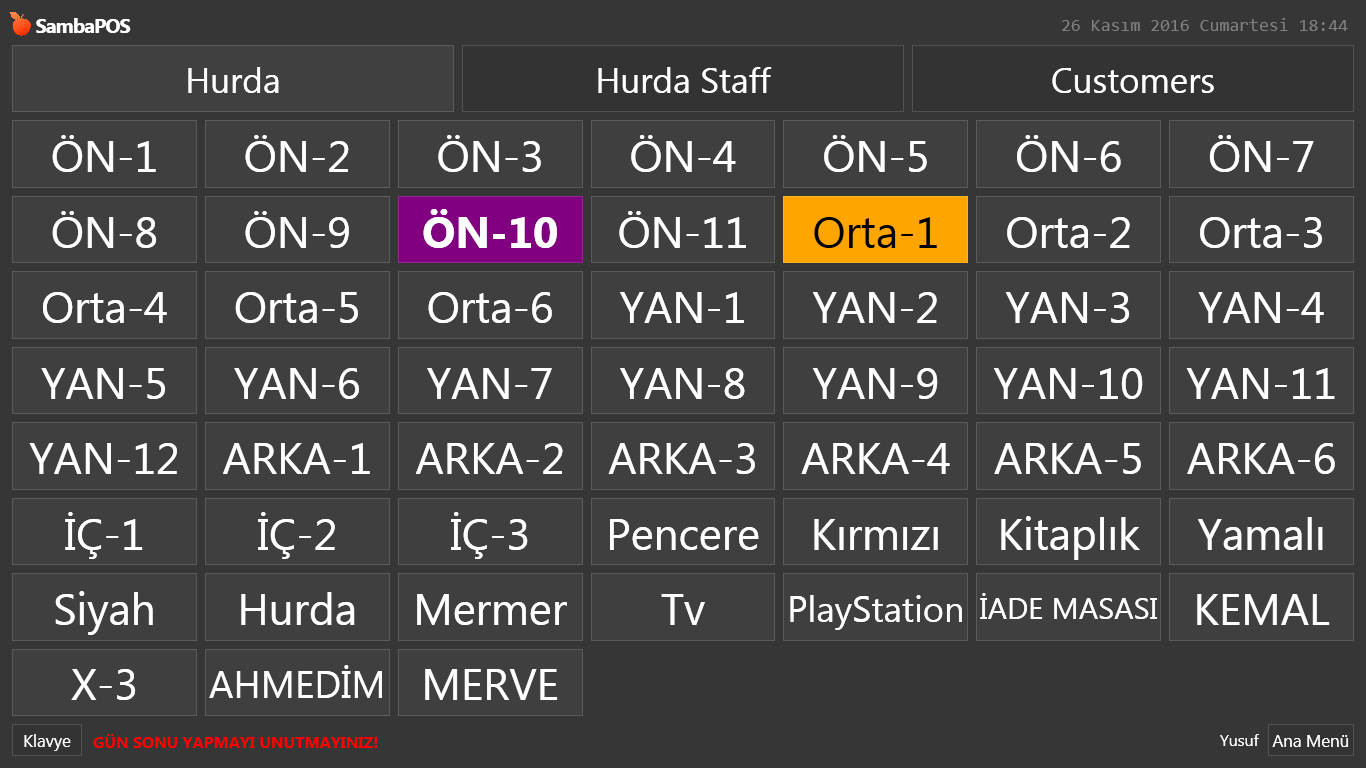The width and height of the screenshot is (1366, 768).
Task: Choose table YAN-12
Action: tap(104, 458)
